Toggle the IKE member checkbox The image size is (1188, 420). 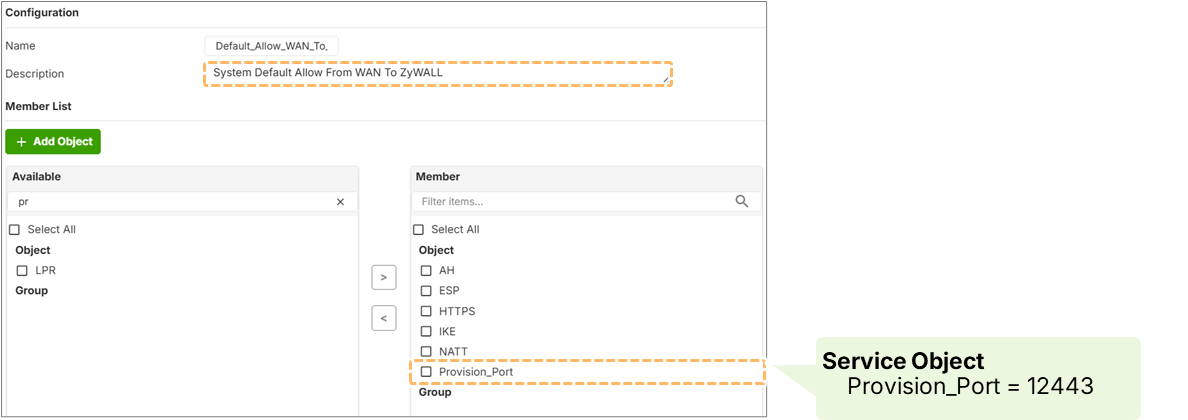click(x=426, y=331)
